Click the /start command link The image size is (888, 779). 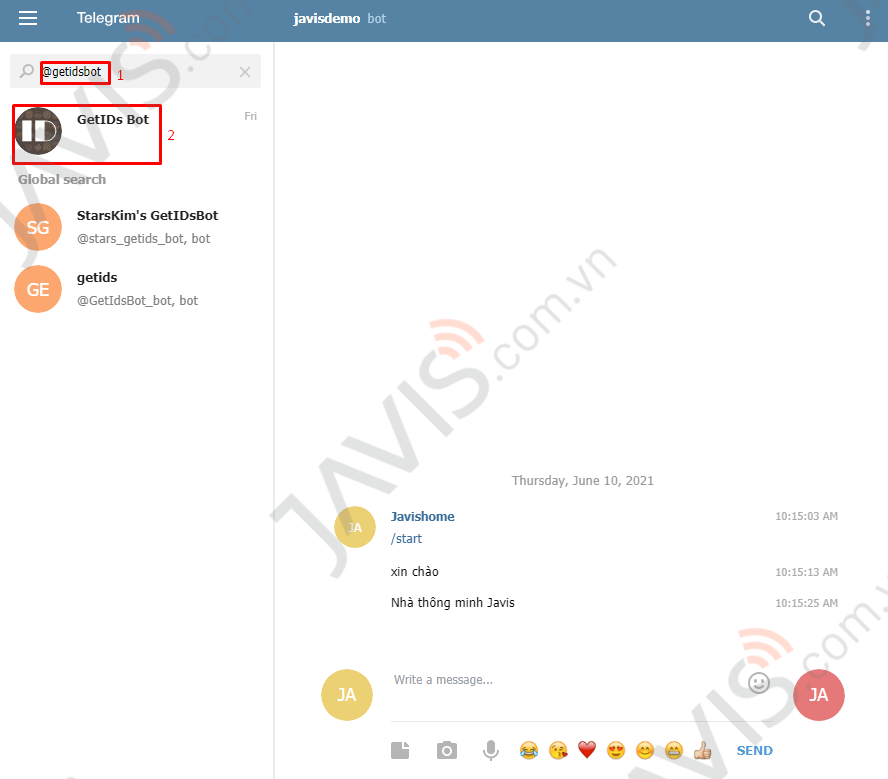point(406,538)
